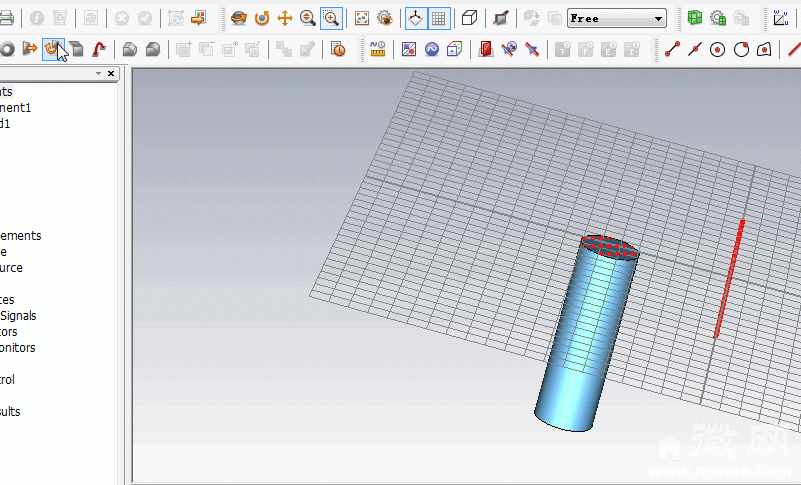The width and height of the screenshot is (801, 485).
Task: Select the Pick edge midpoint tool
Action: coord(695,50)
